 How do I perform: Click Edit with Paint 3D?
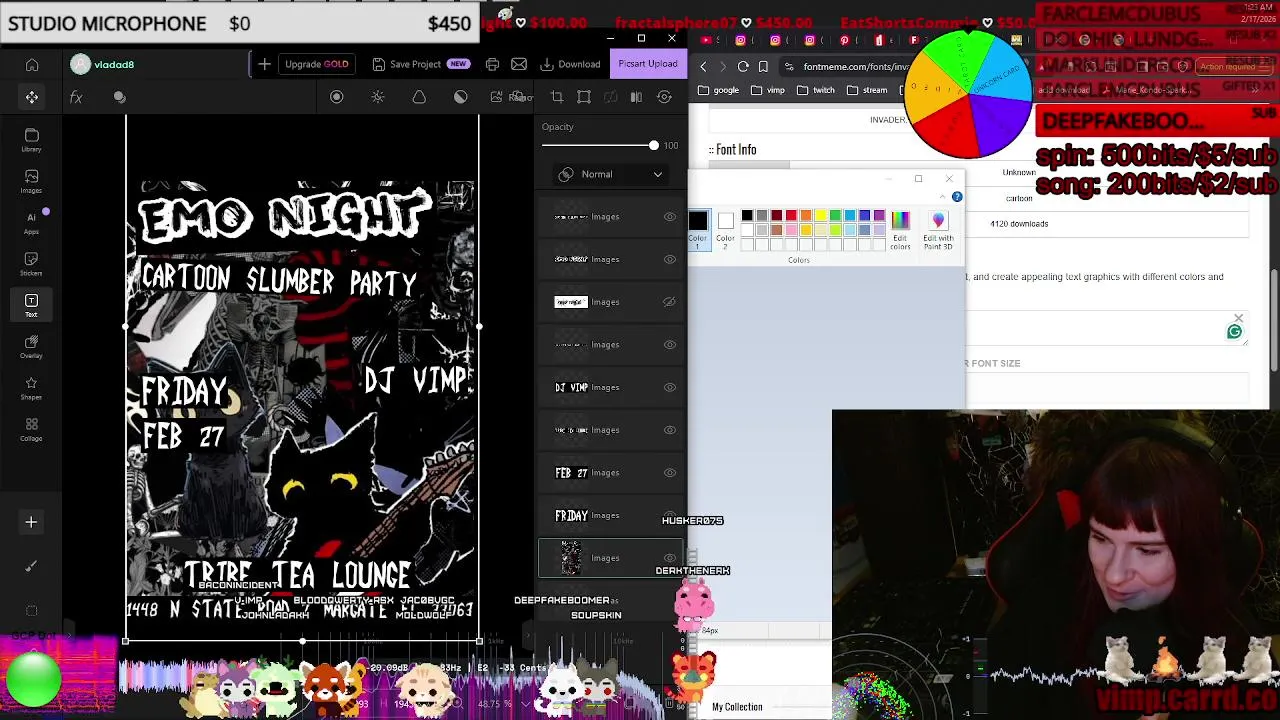(938, 230)
